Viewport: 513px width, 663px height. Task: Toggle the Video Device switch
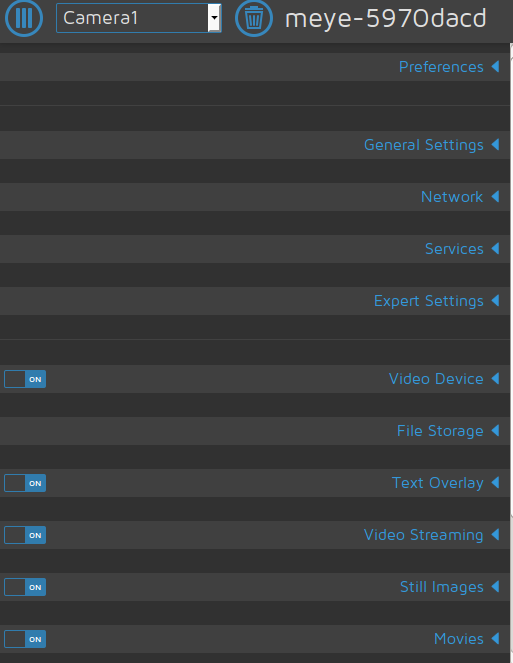click(x=25, y=379)
